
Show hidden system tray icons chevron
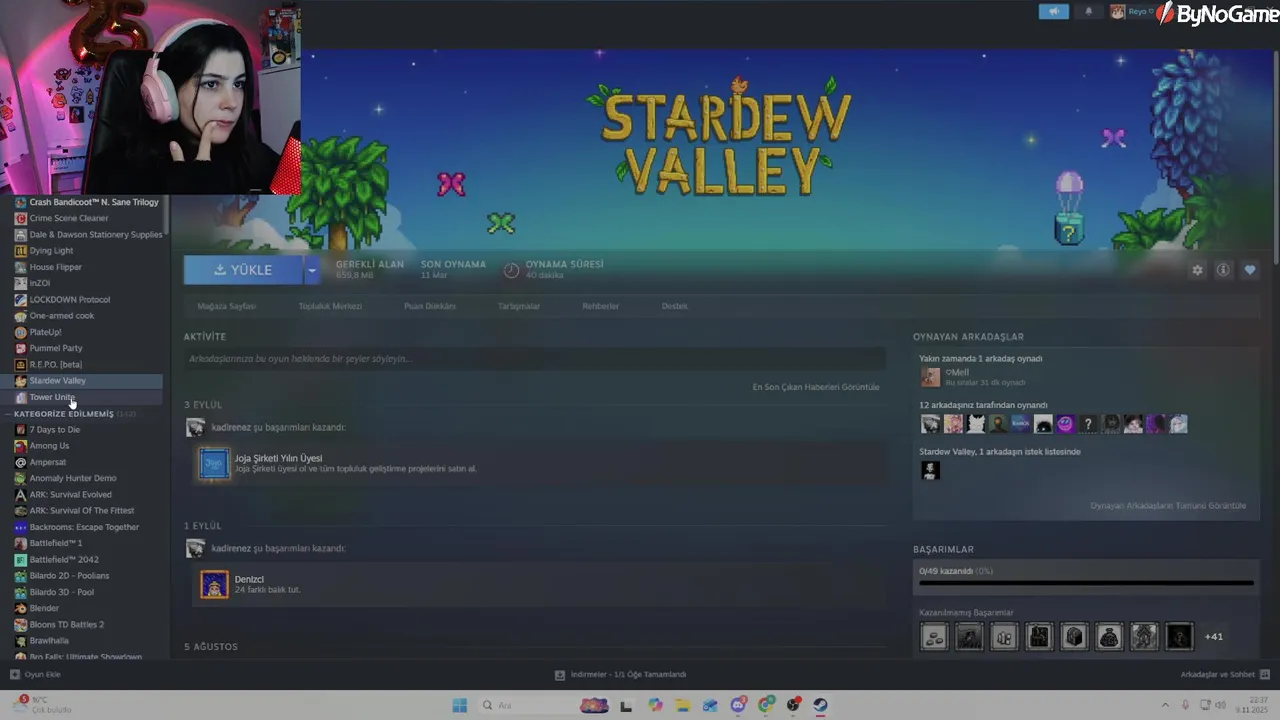[1165, 705]
